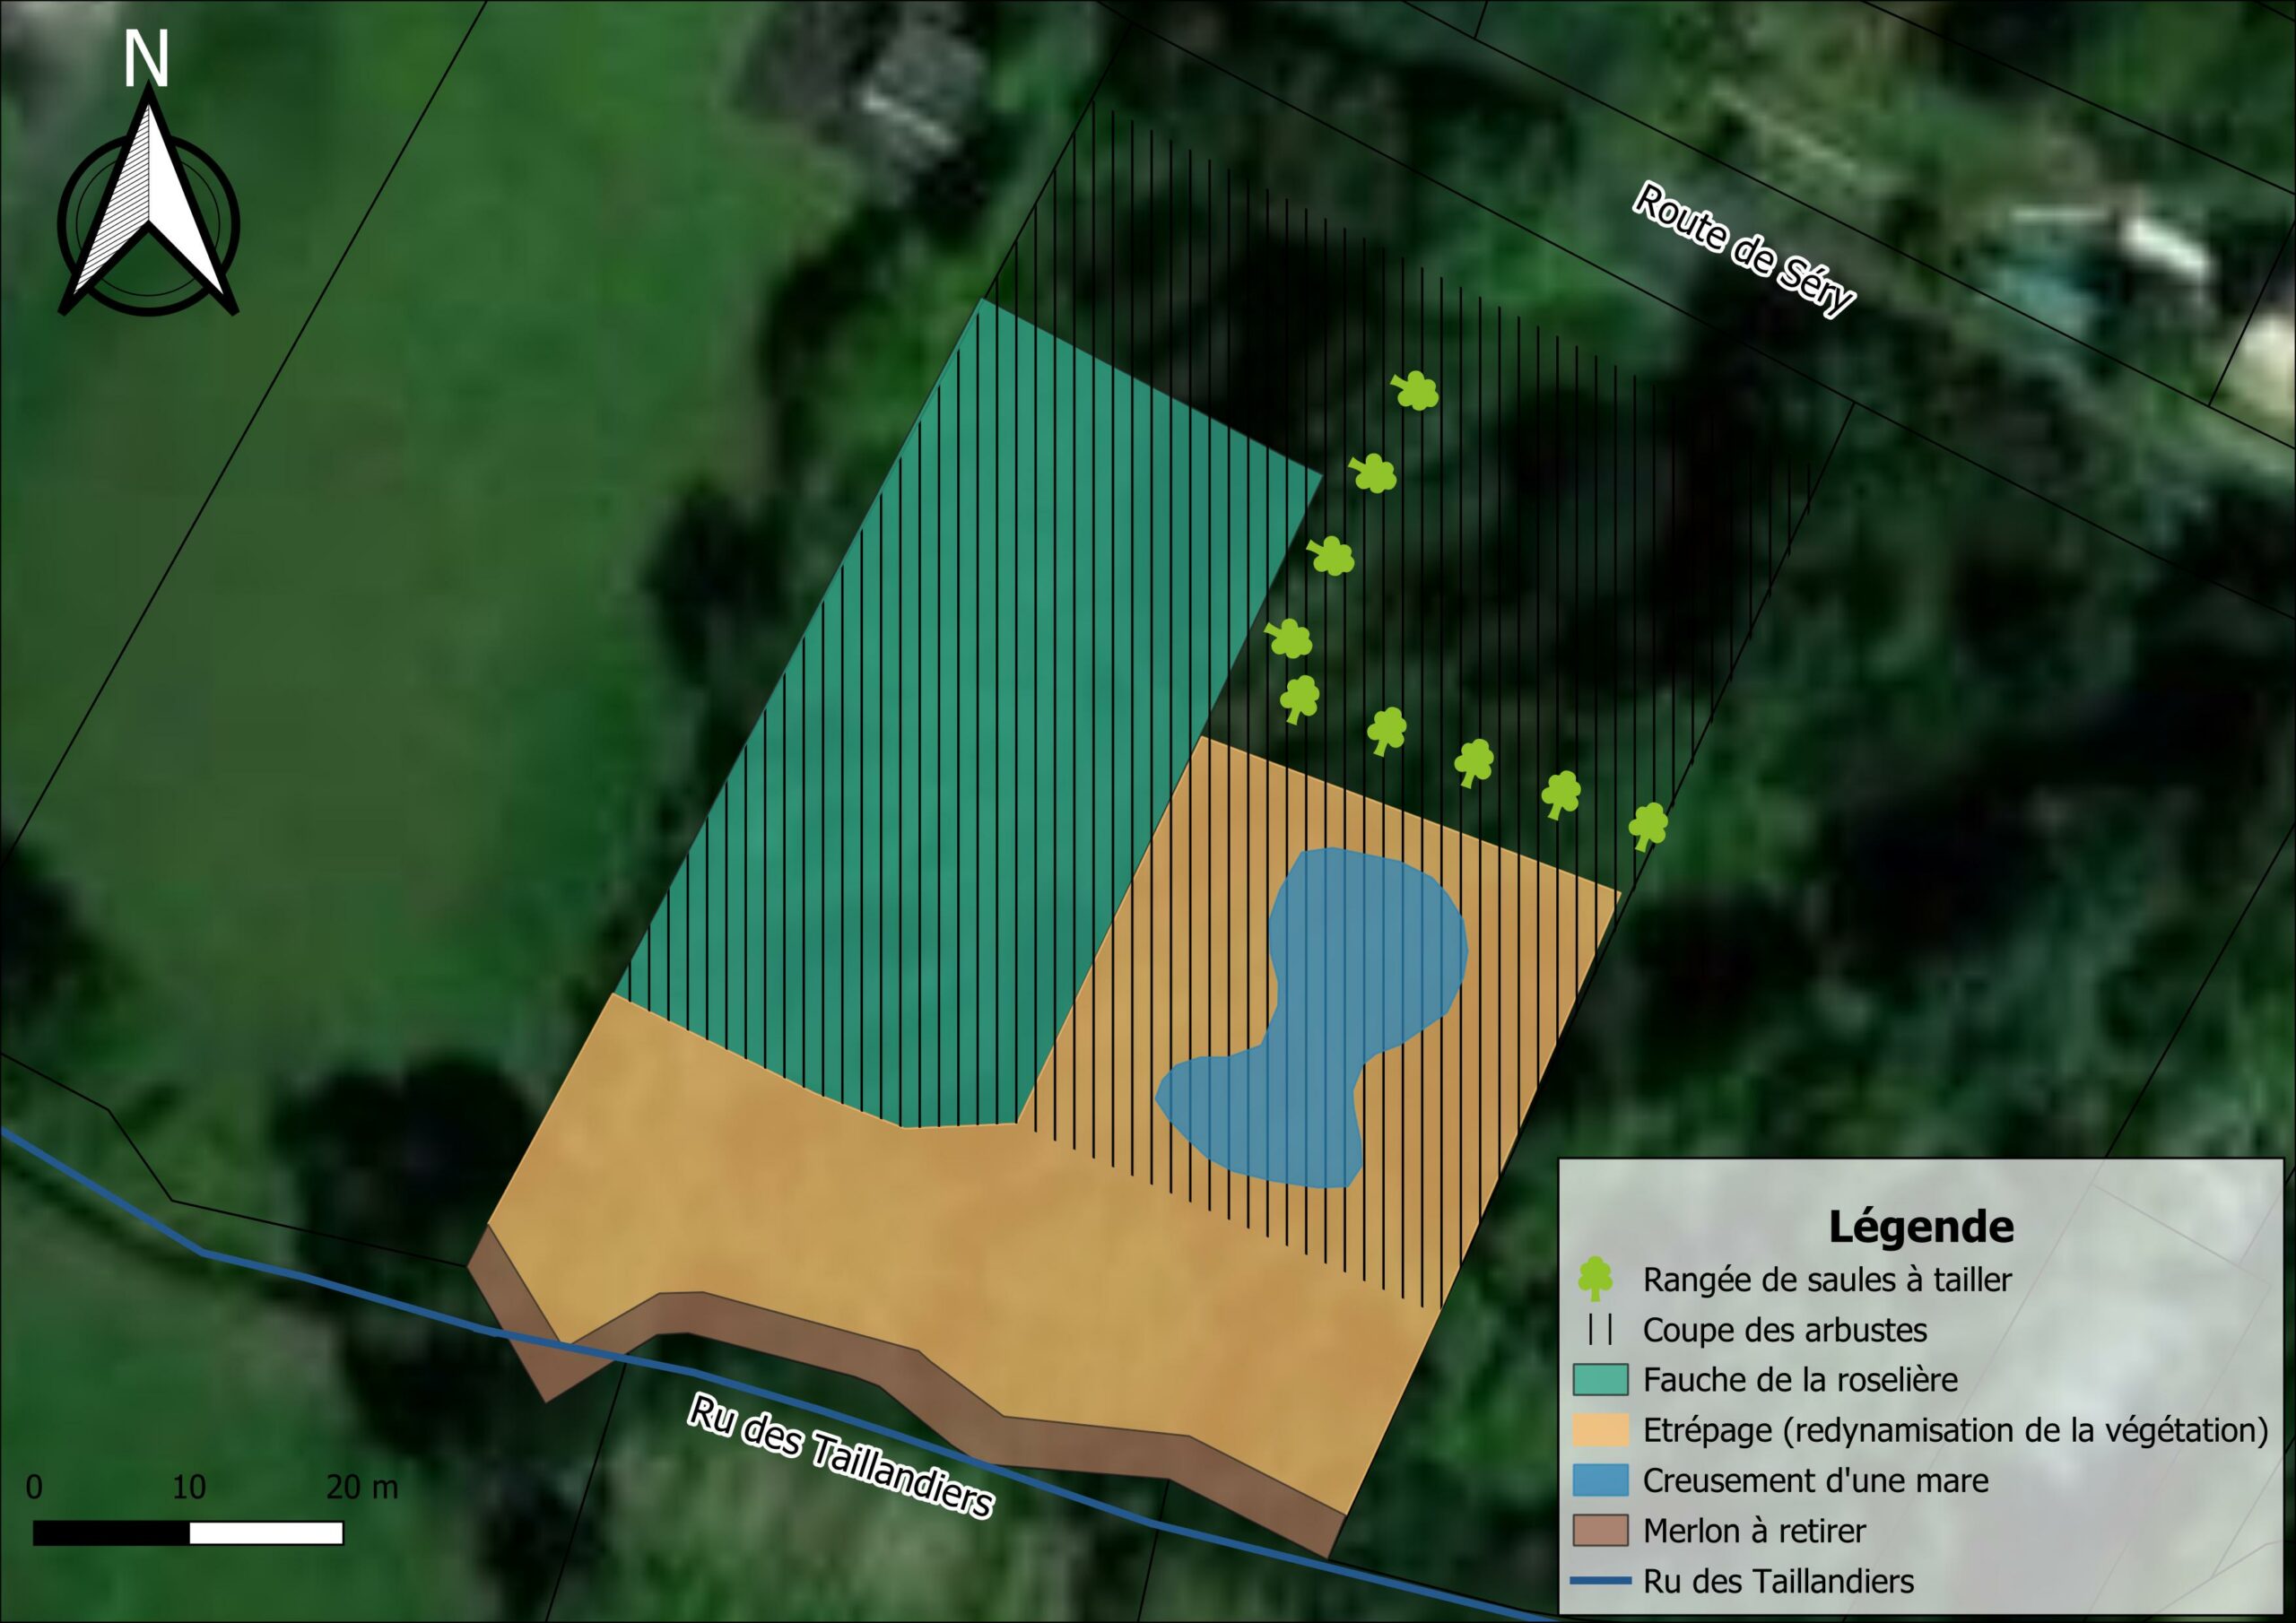Image resolution: width=2296 pixels, height=1623 pixels.
Task: Click the vertical hatch symbol in legend
Action: coord(1599,1330)
